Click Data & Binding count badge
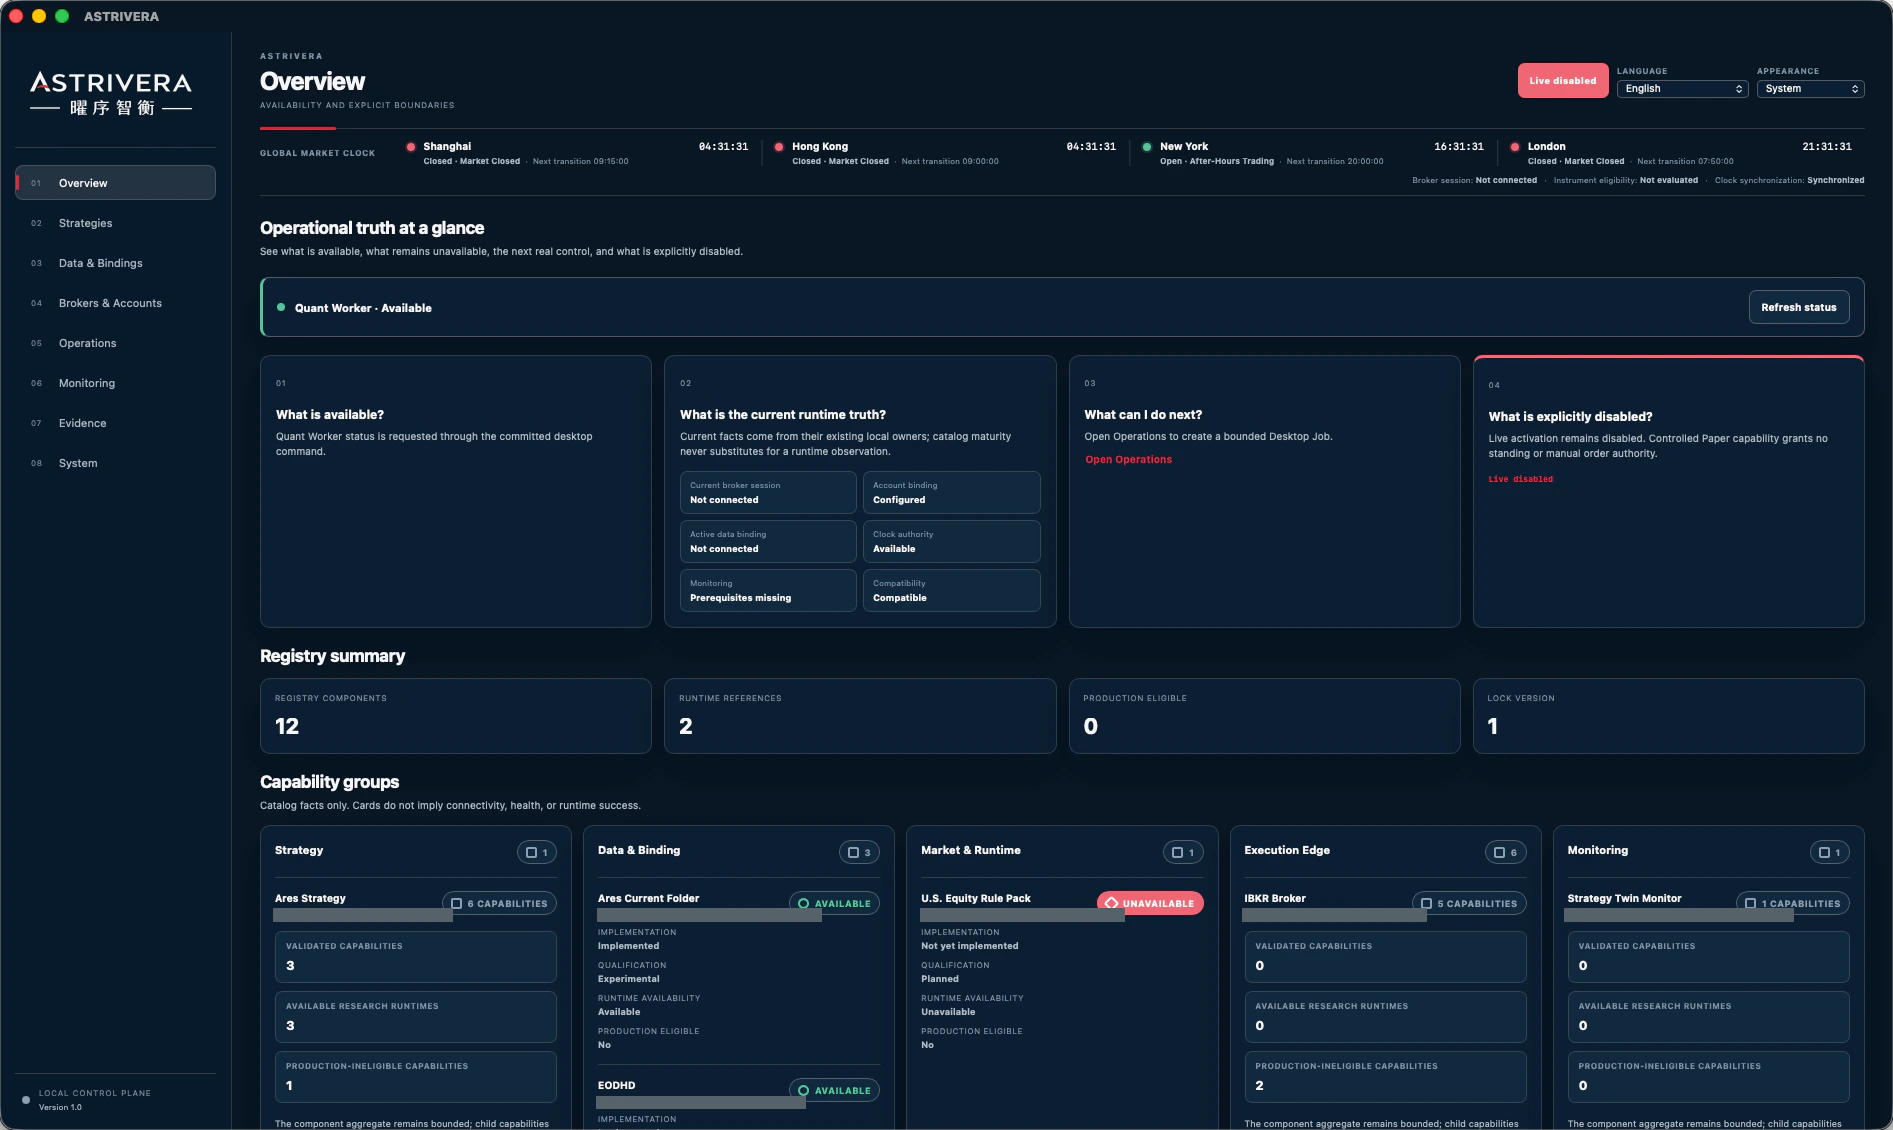Image resolution: width=1893 pixels, height=1130 pixels. (859, 852)
